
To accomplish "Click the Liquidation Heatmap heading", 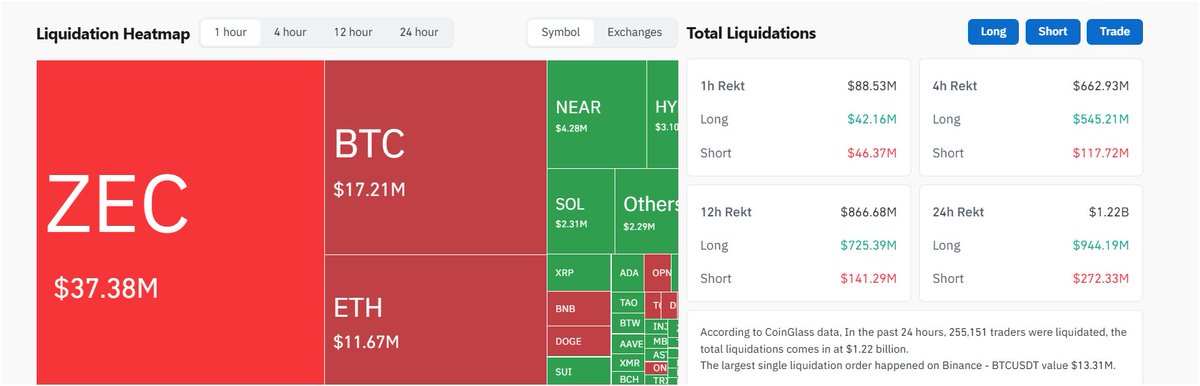I will tap(113, 33).
